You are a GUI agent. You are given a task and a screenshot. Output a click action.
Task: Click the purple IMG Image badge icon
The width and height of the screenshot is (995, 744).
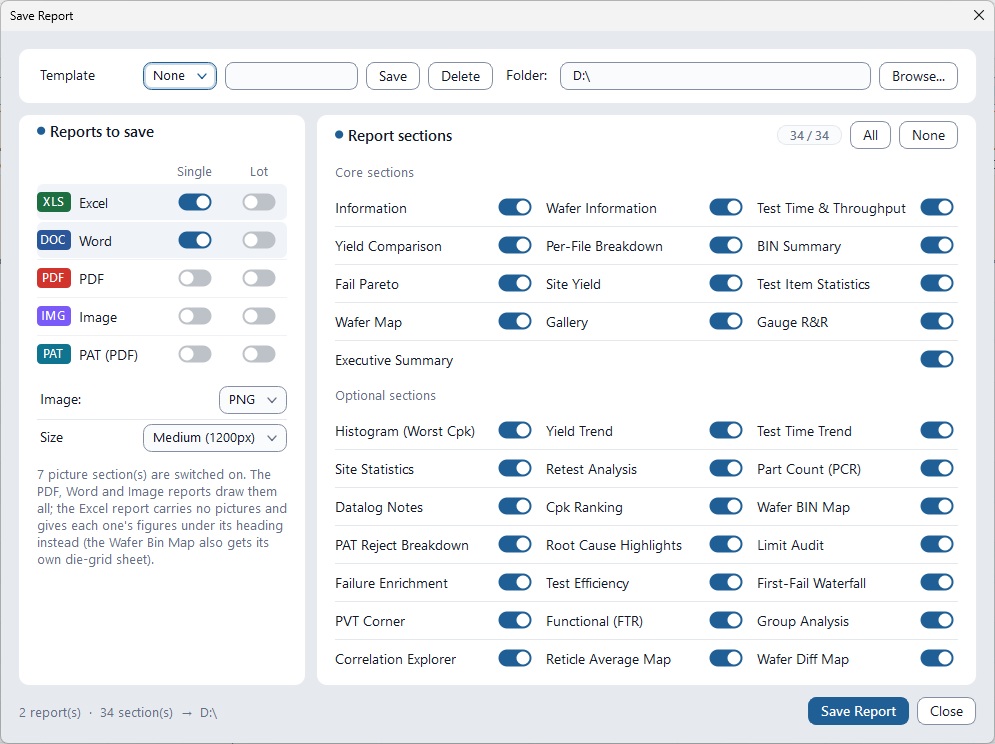point(53,316)
